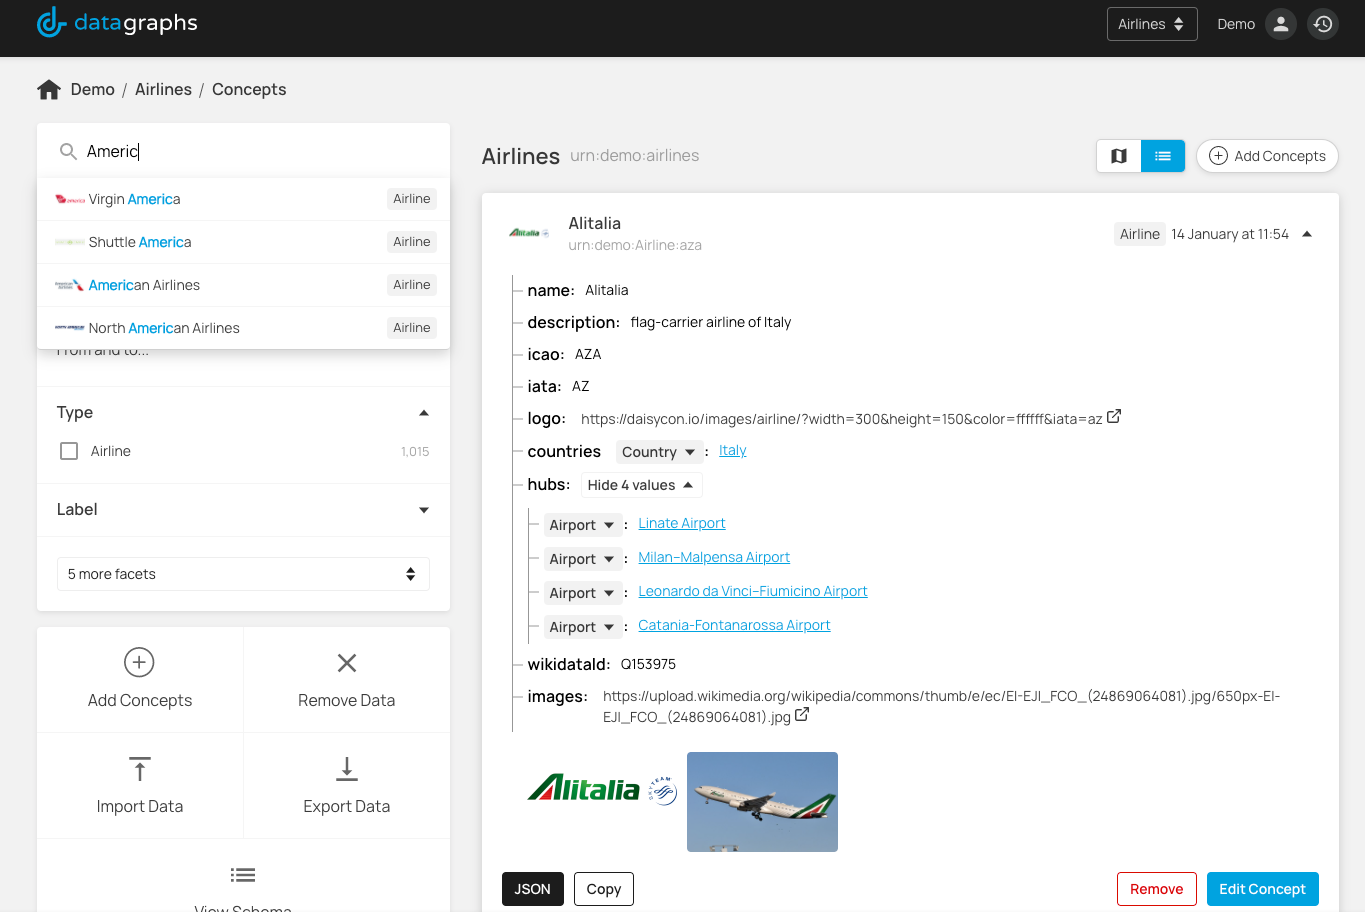Click the Export Data download icon

(x=346, y=768)
